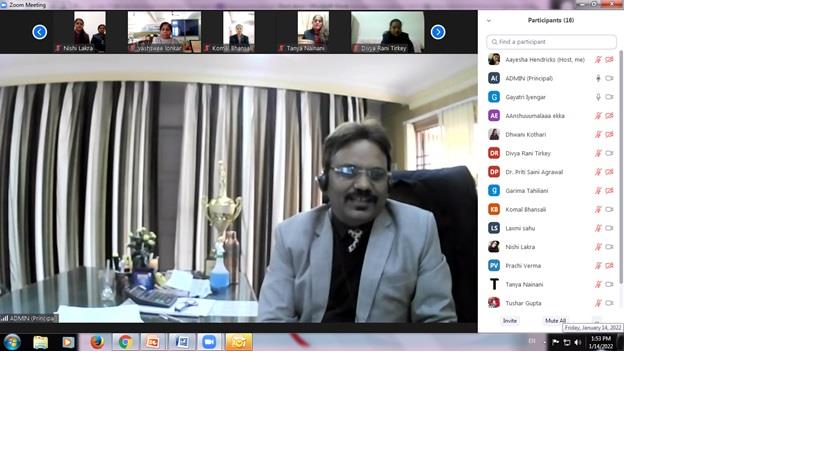
Task: Select Garima Tahiliani participant name
Action: tap(526, 191)
